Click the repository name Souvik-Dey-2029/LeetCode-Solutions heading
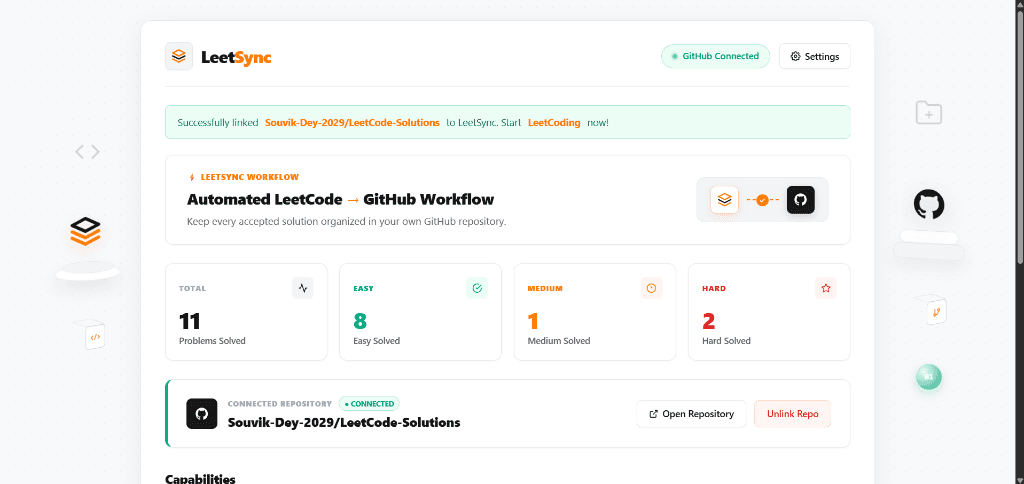The image size is (1024, 484). coord(344,423)
